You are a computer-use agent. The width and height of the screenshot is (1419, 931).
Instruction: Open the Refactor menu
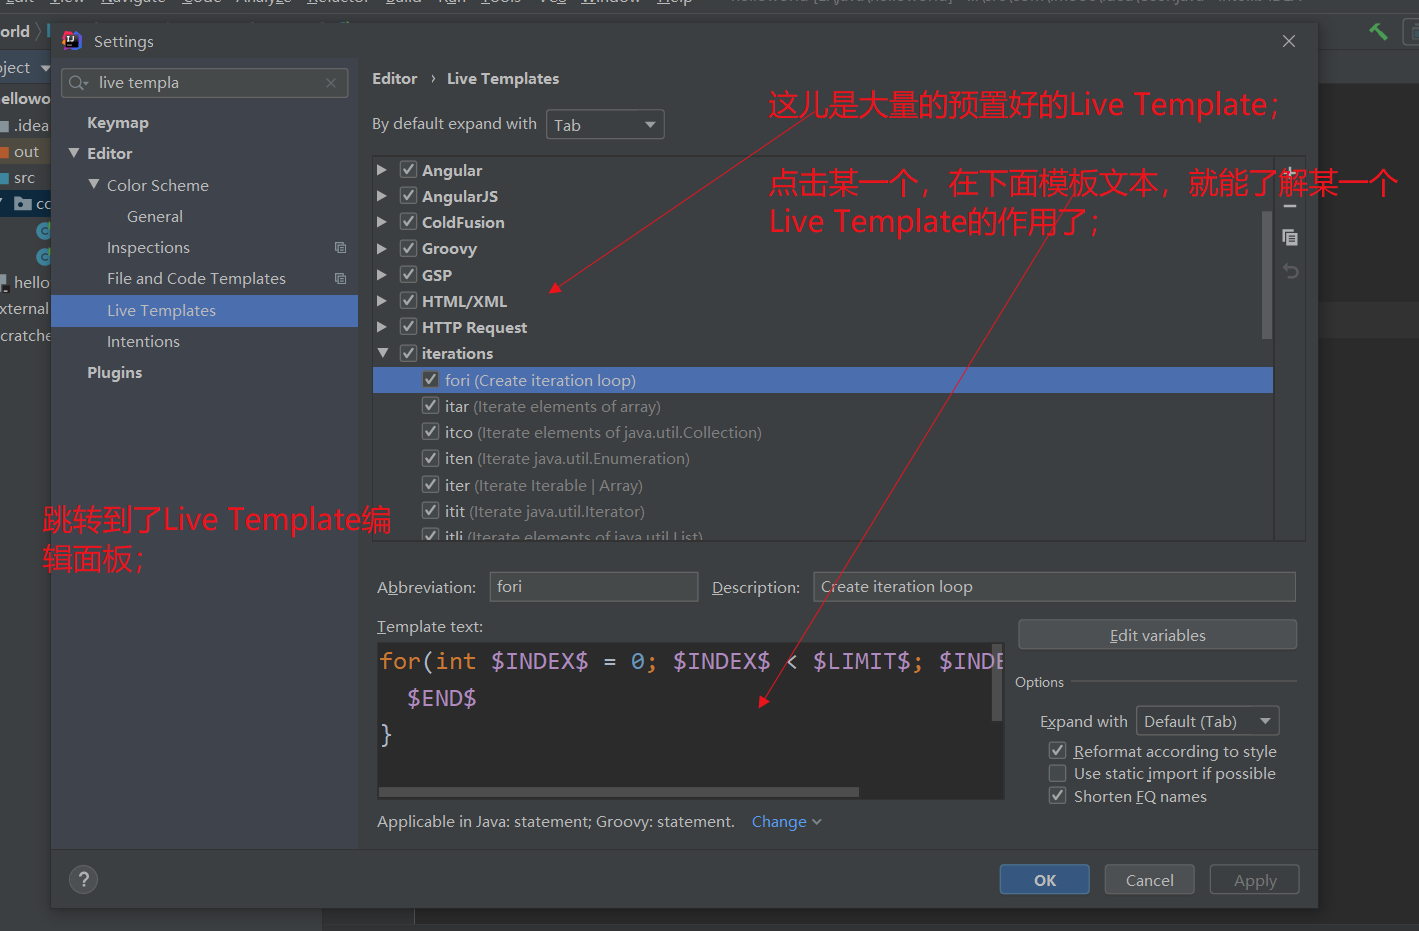(337, 2)
